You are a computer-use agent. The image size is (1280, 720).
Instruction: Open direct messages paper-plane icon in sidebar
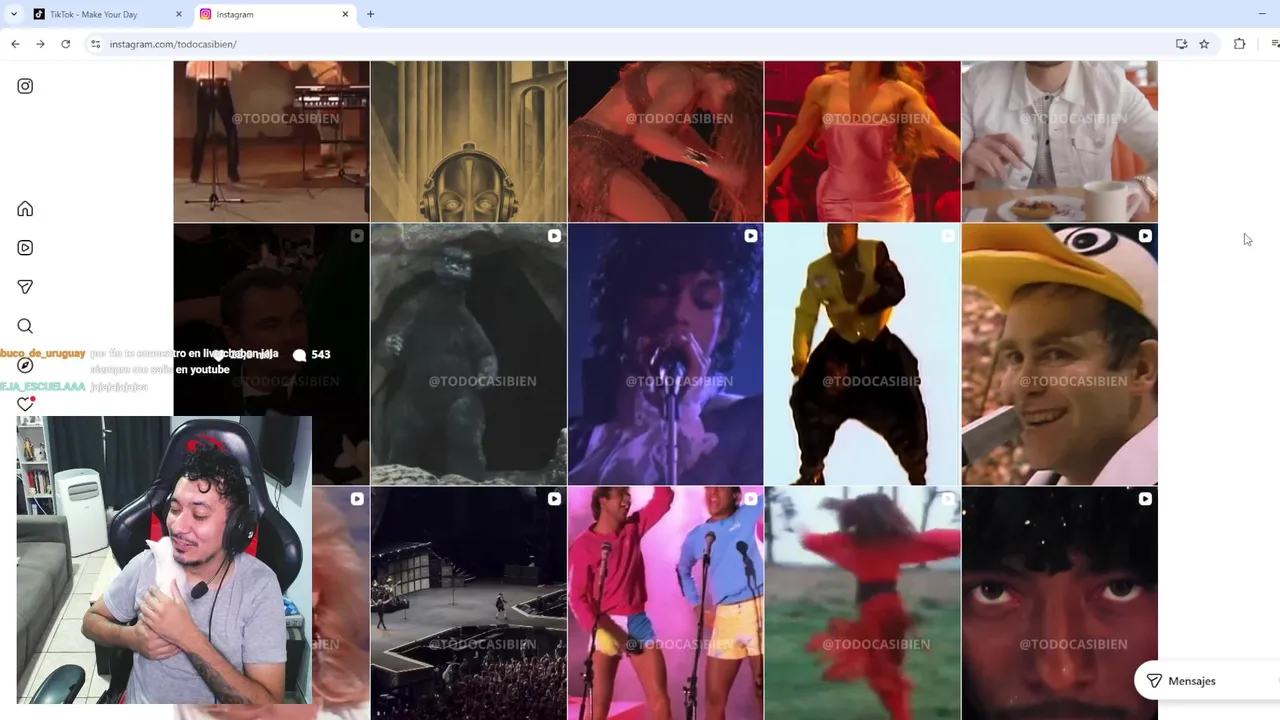click(x=25, y=287)
